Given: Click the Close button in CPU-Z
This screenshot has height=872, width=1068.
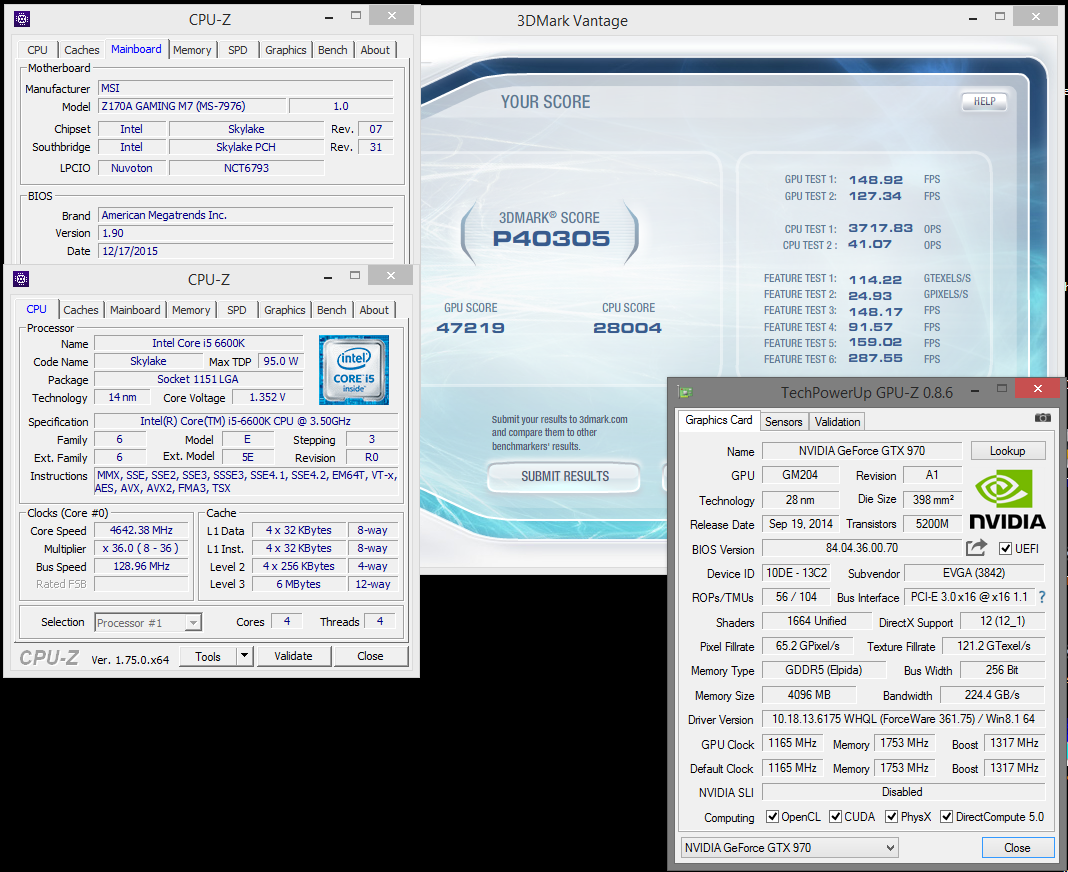Looking at the screenshot, I should point(371,656).
